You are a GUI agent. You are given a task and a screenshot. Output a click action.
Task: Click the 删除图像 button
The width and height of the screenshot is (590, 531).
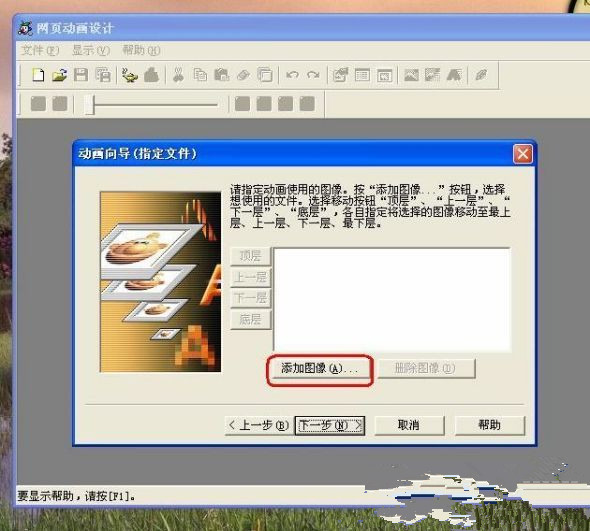(x=426, y=368)
